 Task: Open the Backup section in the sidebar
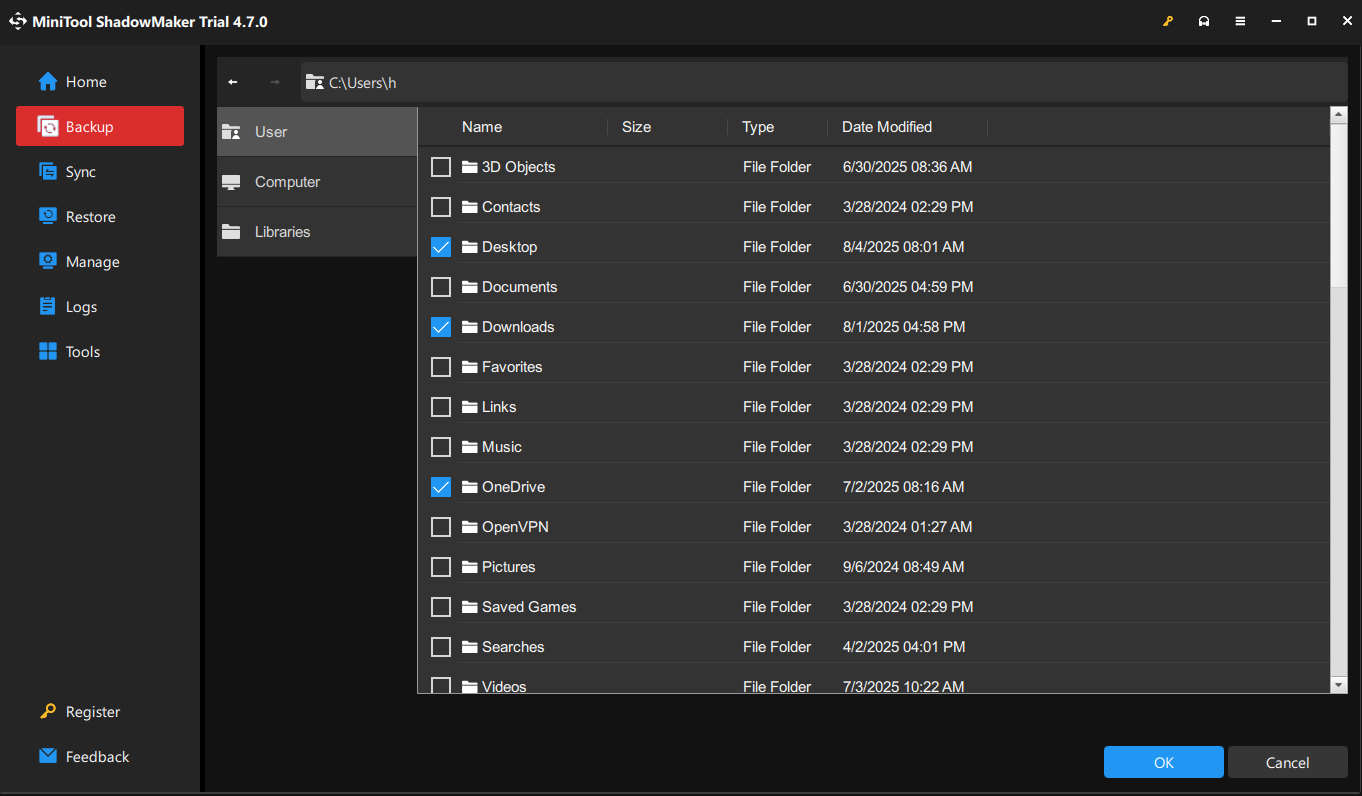(99, 126)
